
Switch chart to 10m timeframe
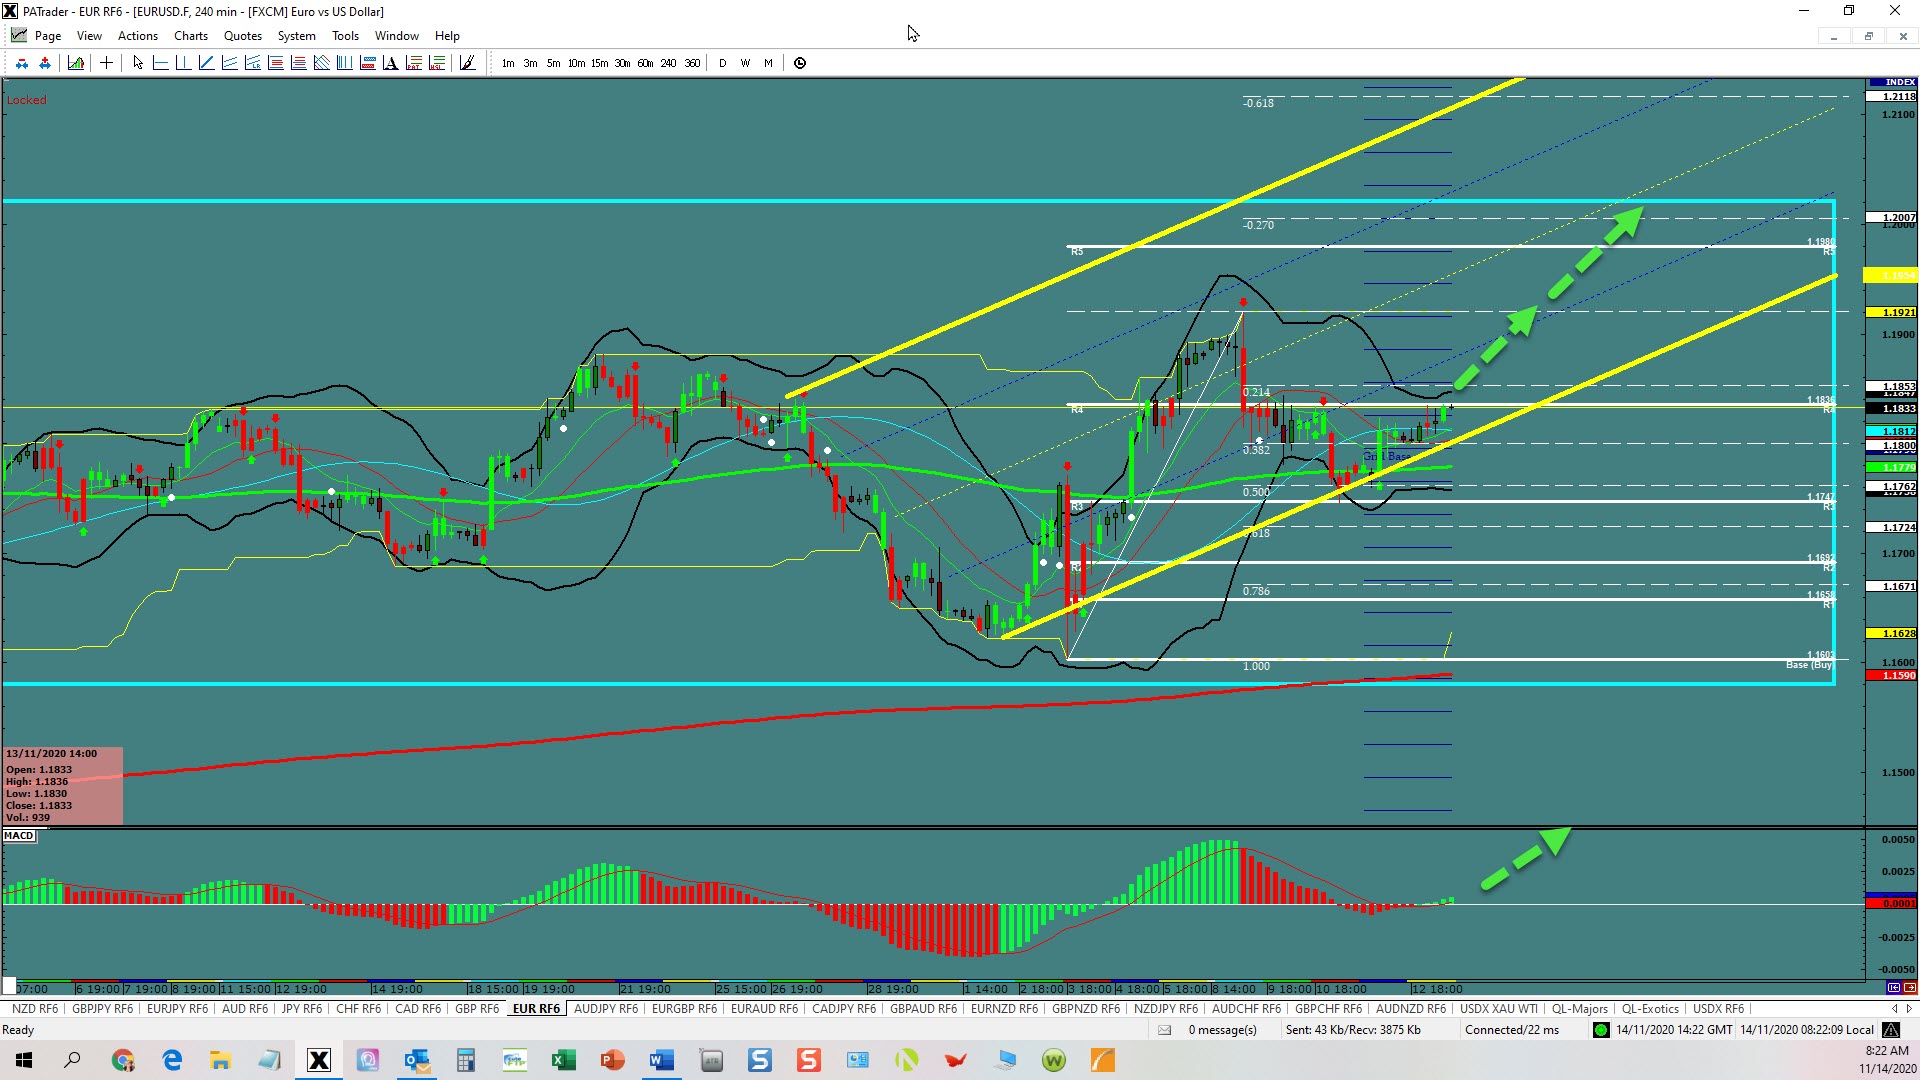(576, 63)
